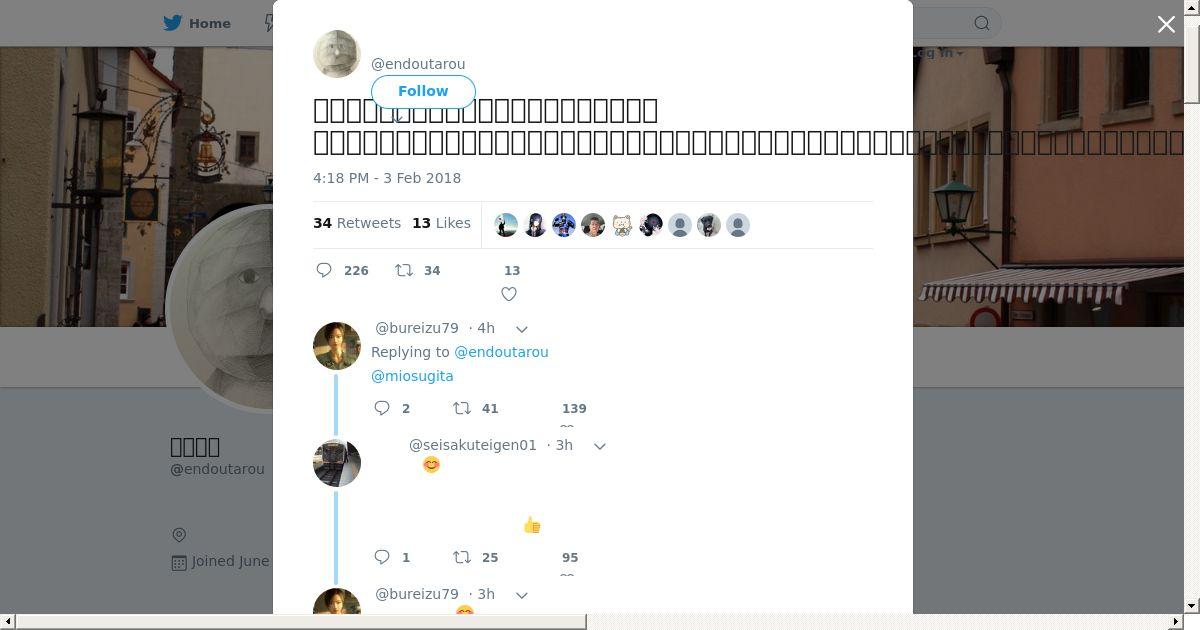
Task: Open the @miosugita mention link
Action: pos(412,376)
